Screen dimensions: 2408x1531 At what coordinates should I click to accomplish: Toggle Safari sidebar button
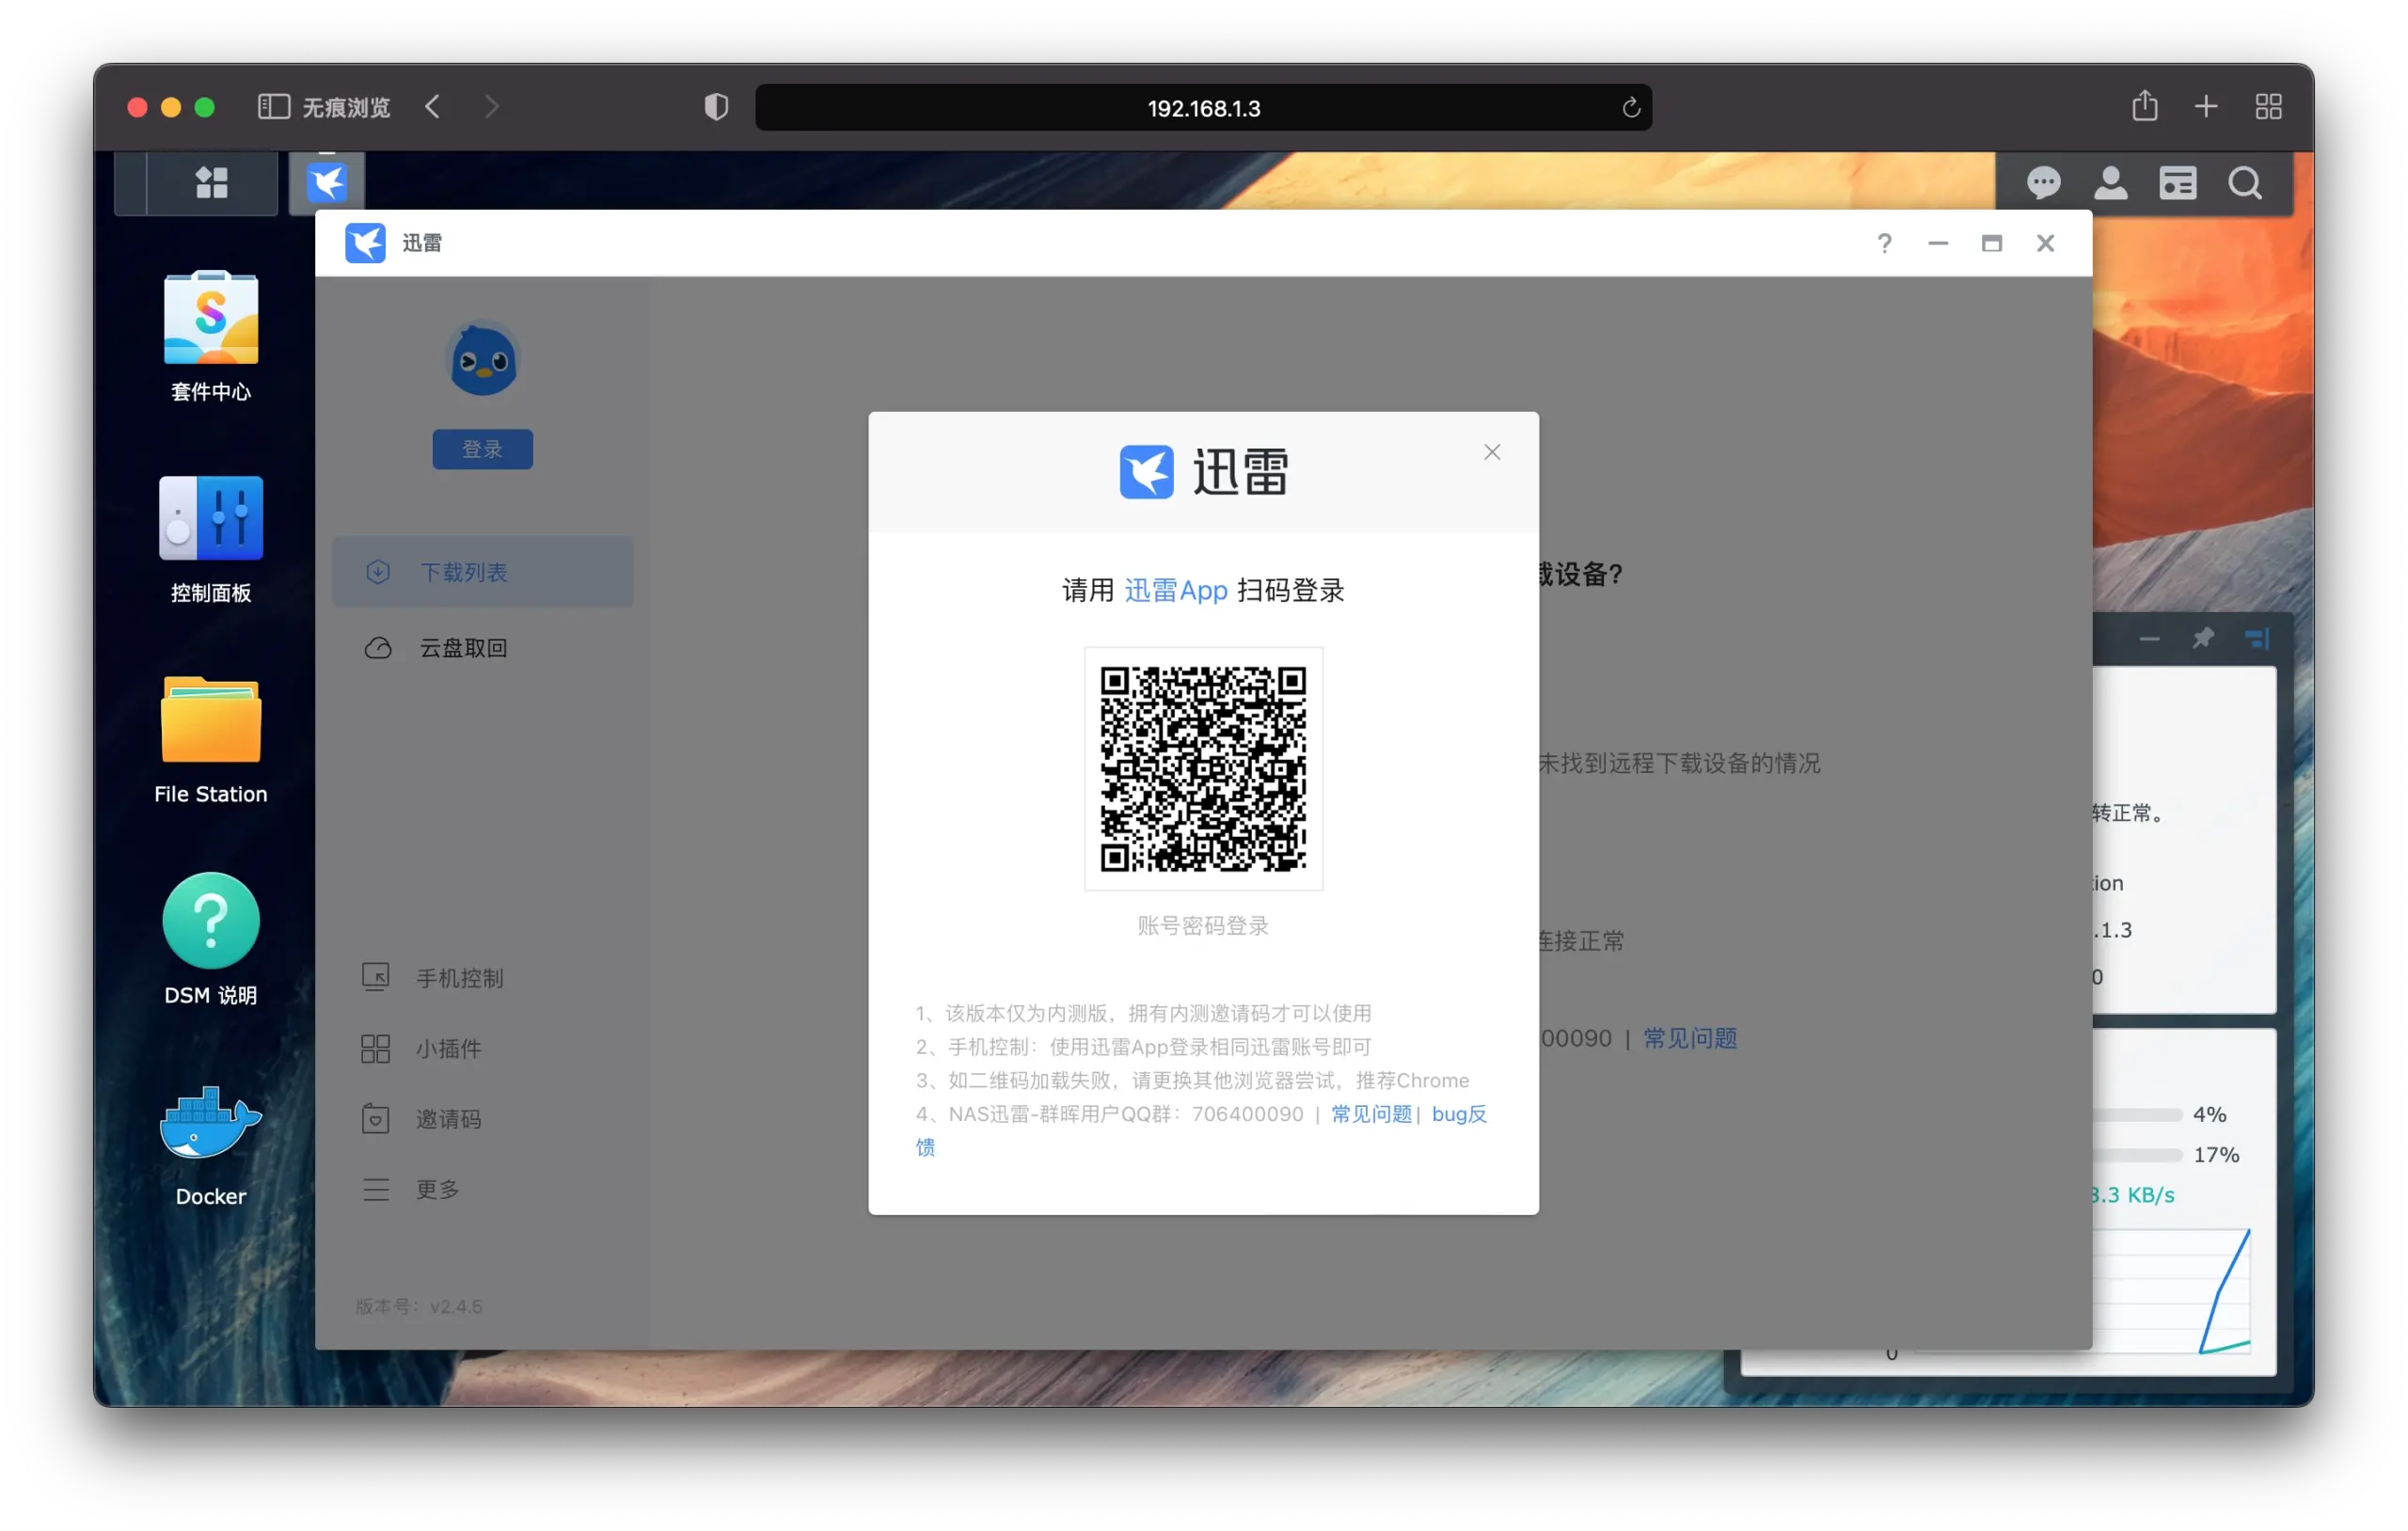pos(273,107)
